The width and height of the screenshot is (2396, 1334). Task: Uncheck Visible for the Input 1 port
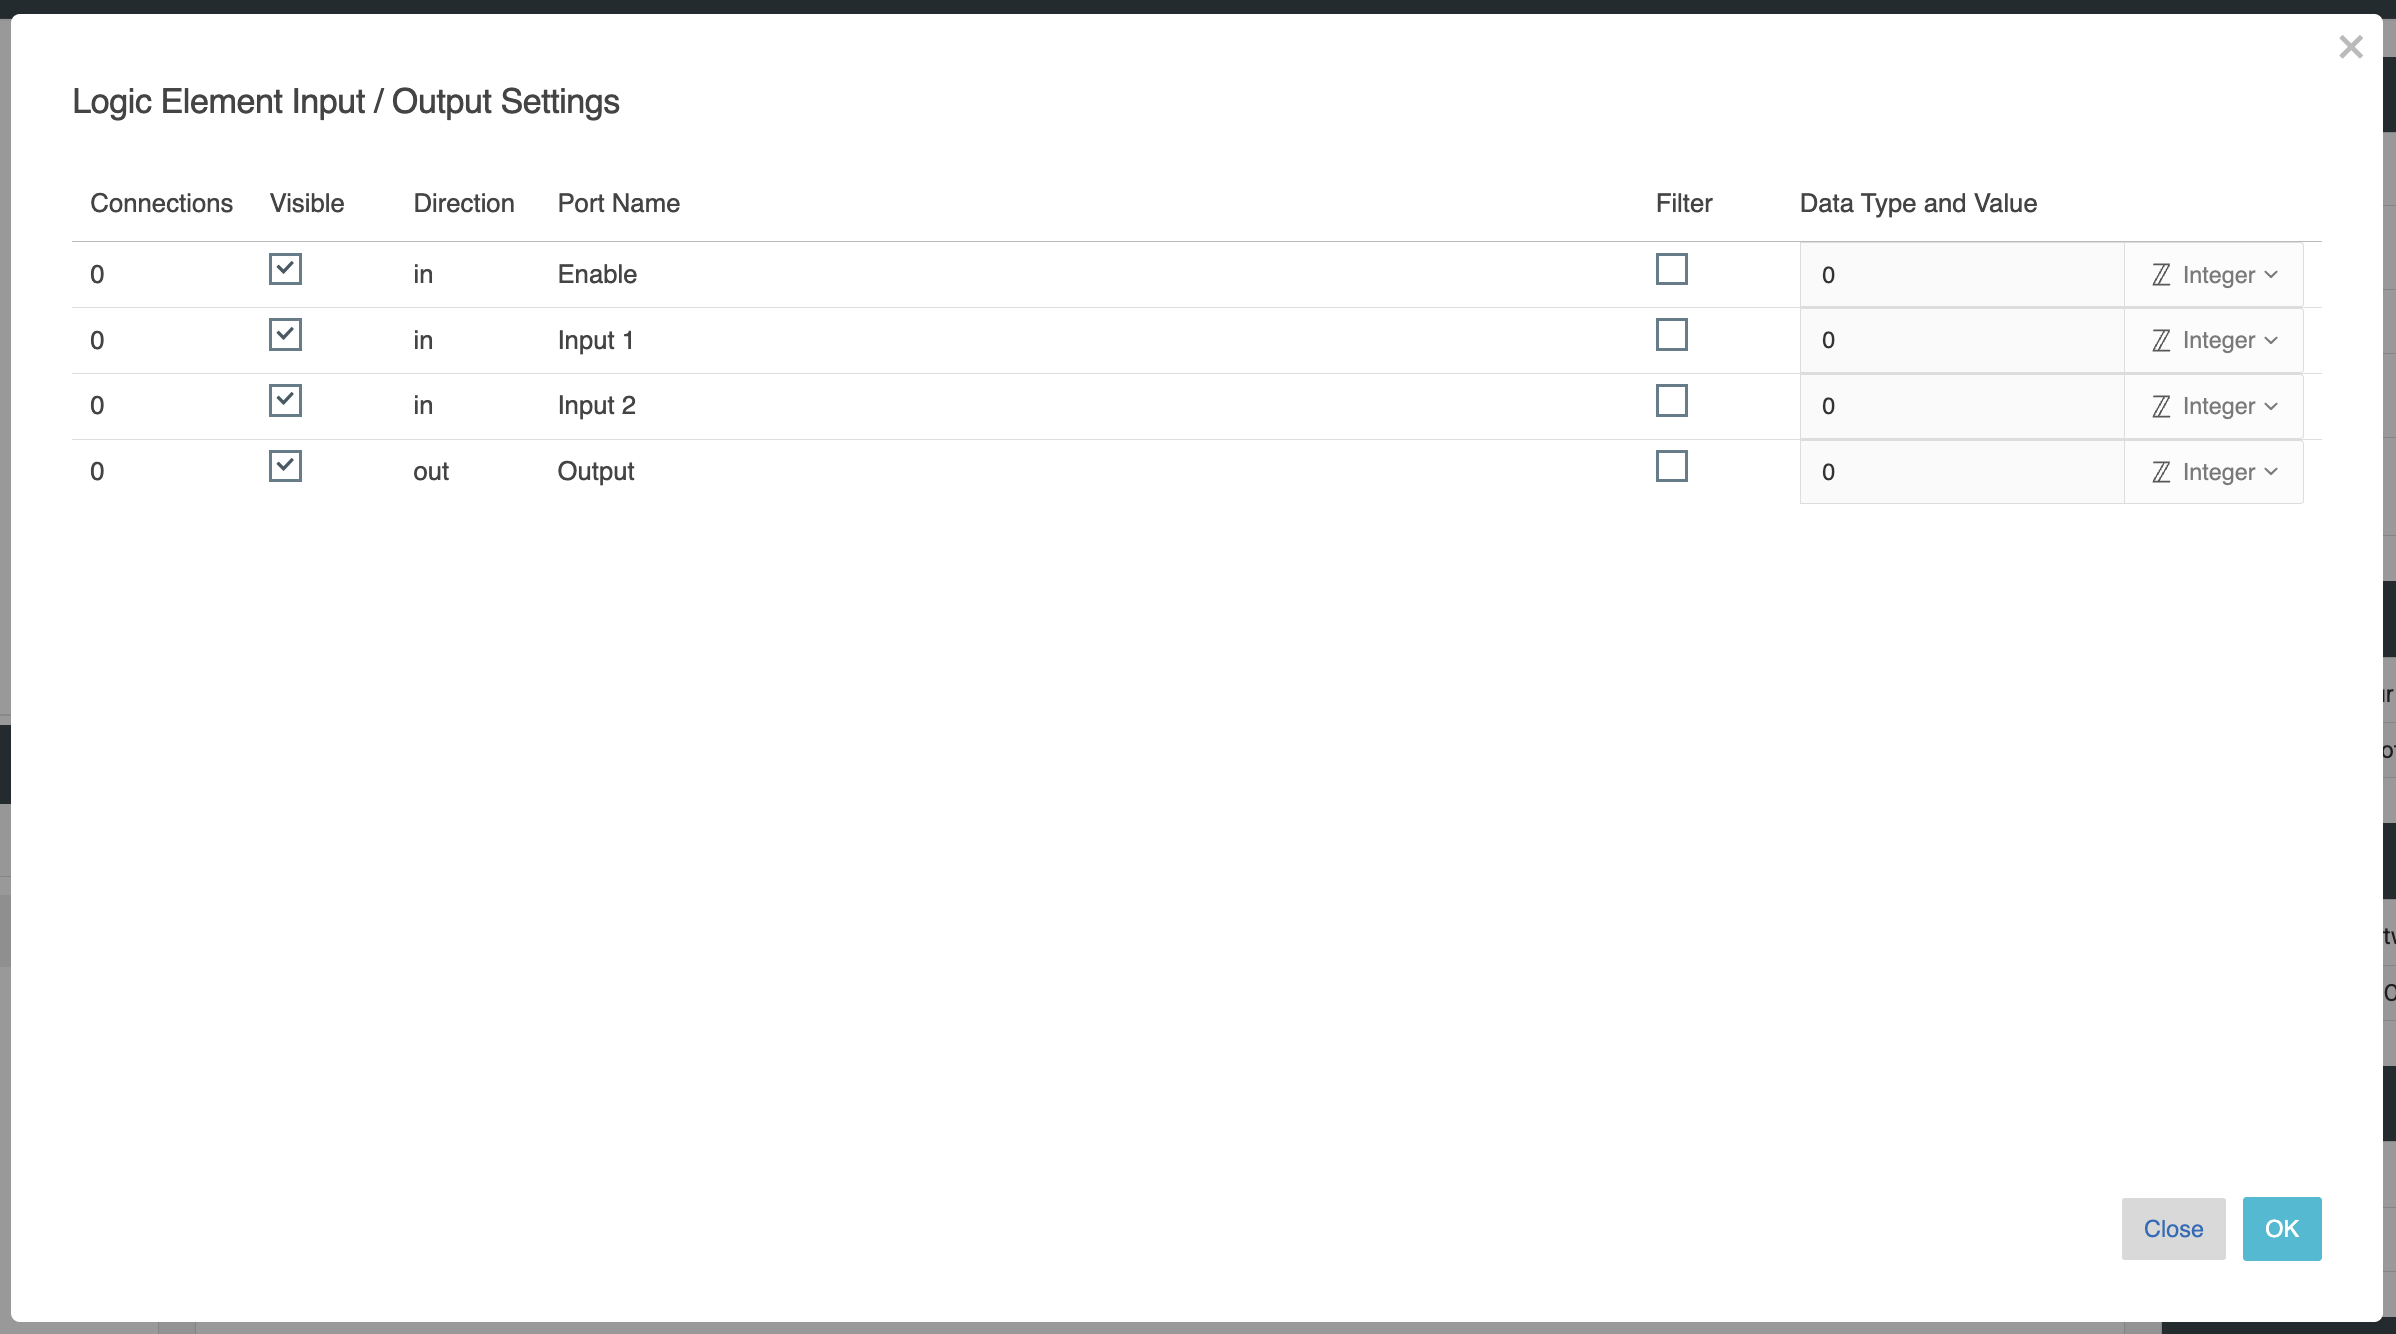[285, 335]
